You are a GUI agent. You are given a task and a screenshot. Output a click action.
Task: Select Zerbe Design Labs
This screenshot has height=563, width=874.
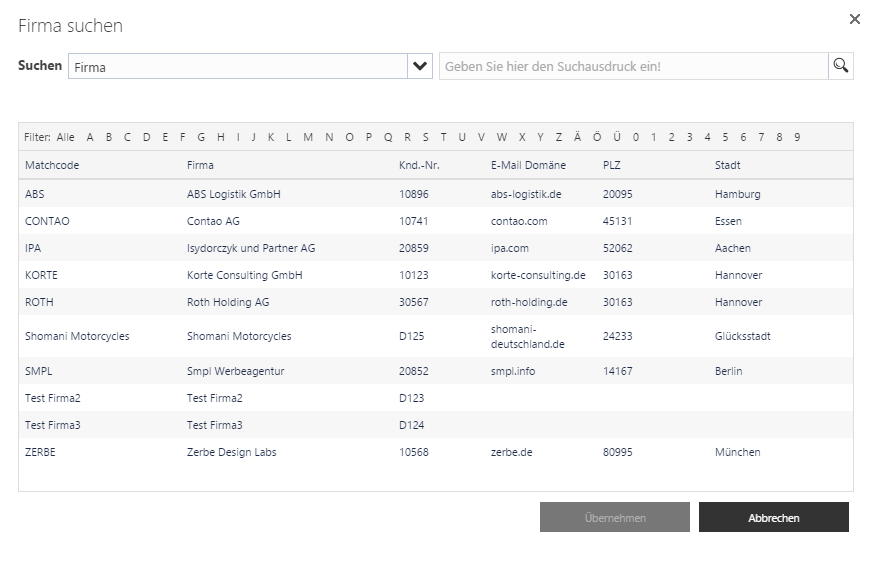click(231, 452)
